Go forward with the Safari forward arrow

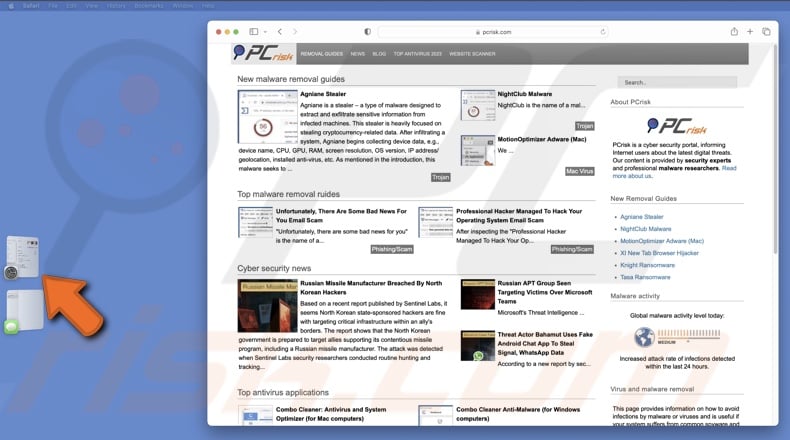295,31
